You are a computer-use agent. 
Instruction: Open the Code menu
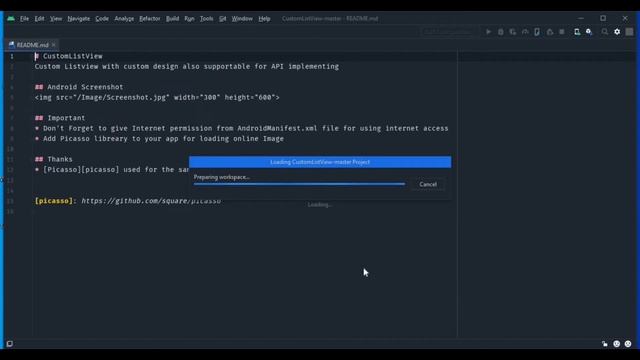102,19
